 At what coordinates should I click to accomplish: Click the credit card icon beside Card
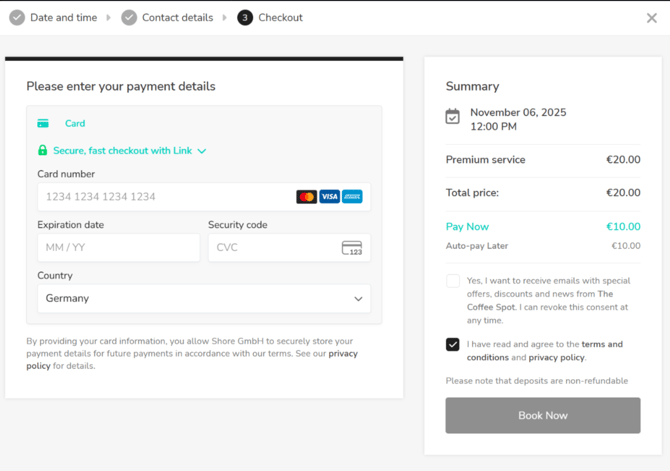click(43, 124)
